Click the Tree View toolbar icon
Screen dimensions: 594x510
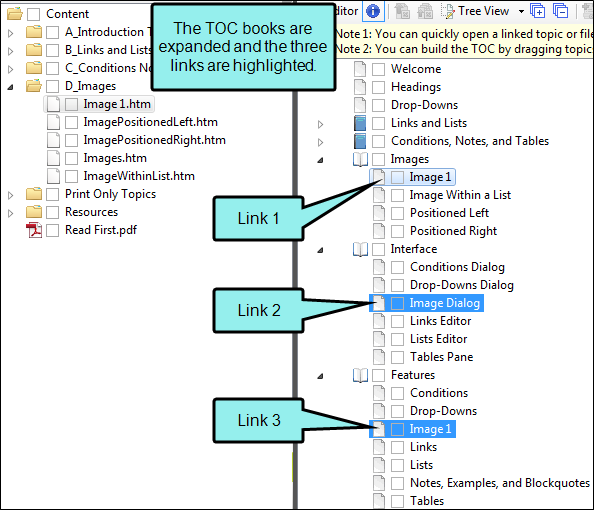point(447,11)
